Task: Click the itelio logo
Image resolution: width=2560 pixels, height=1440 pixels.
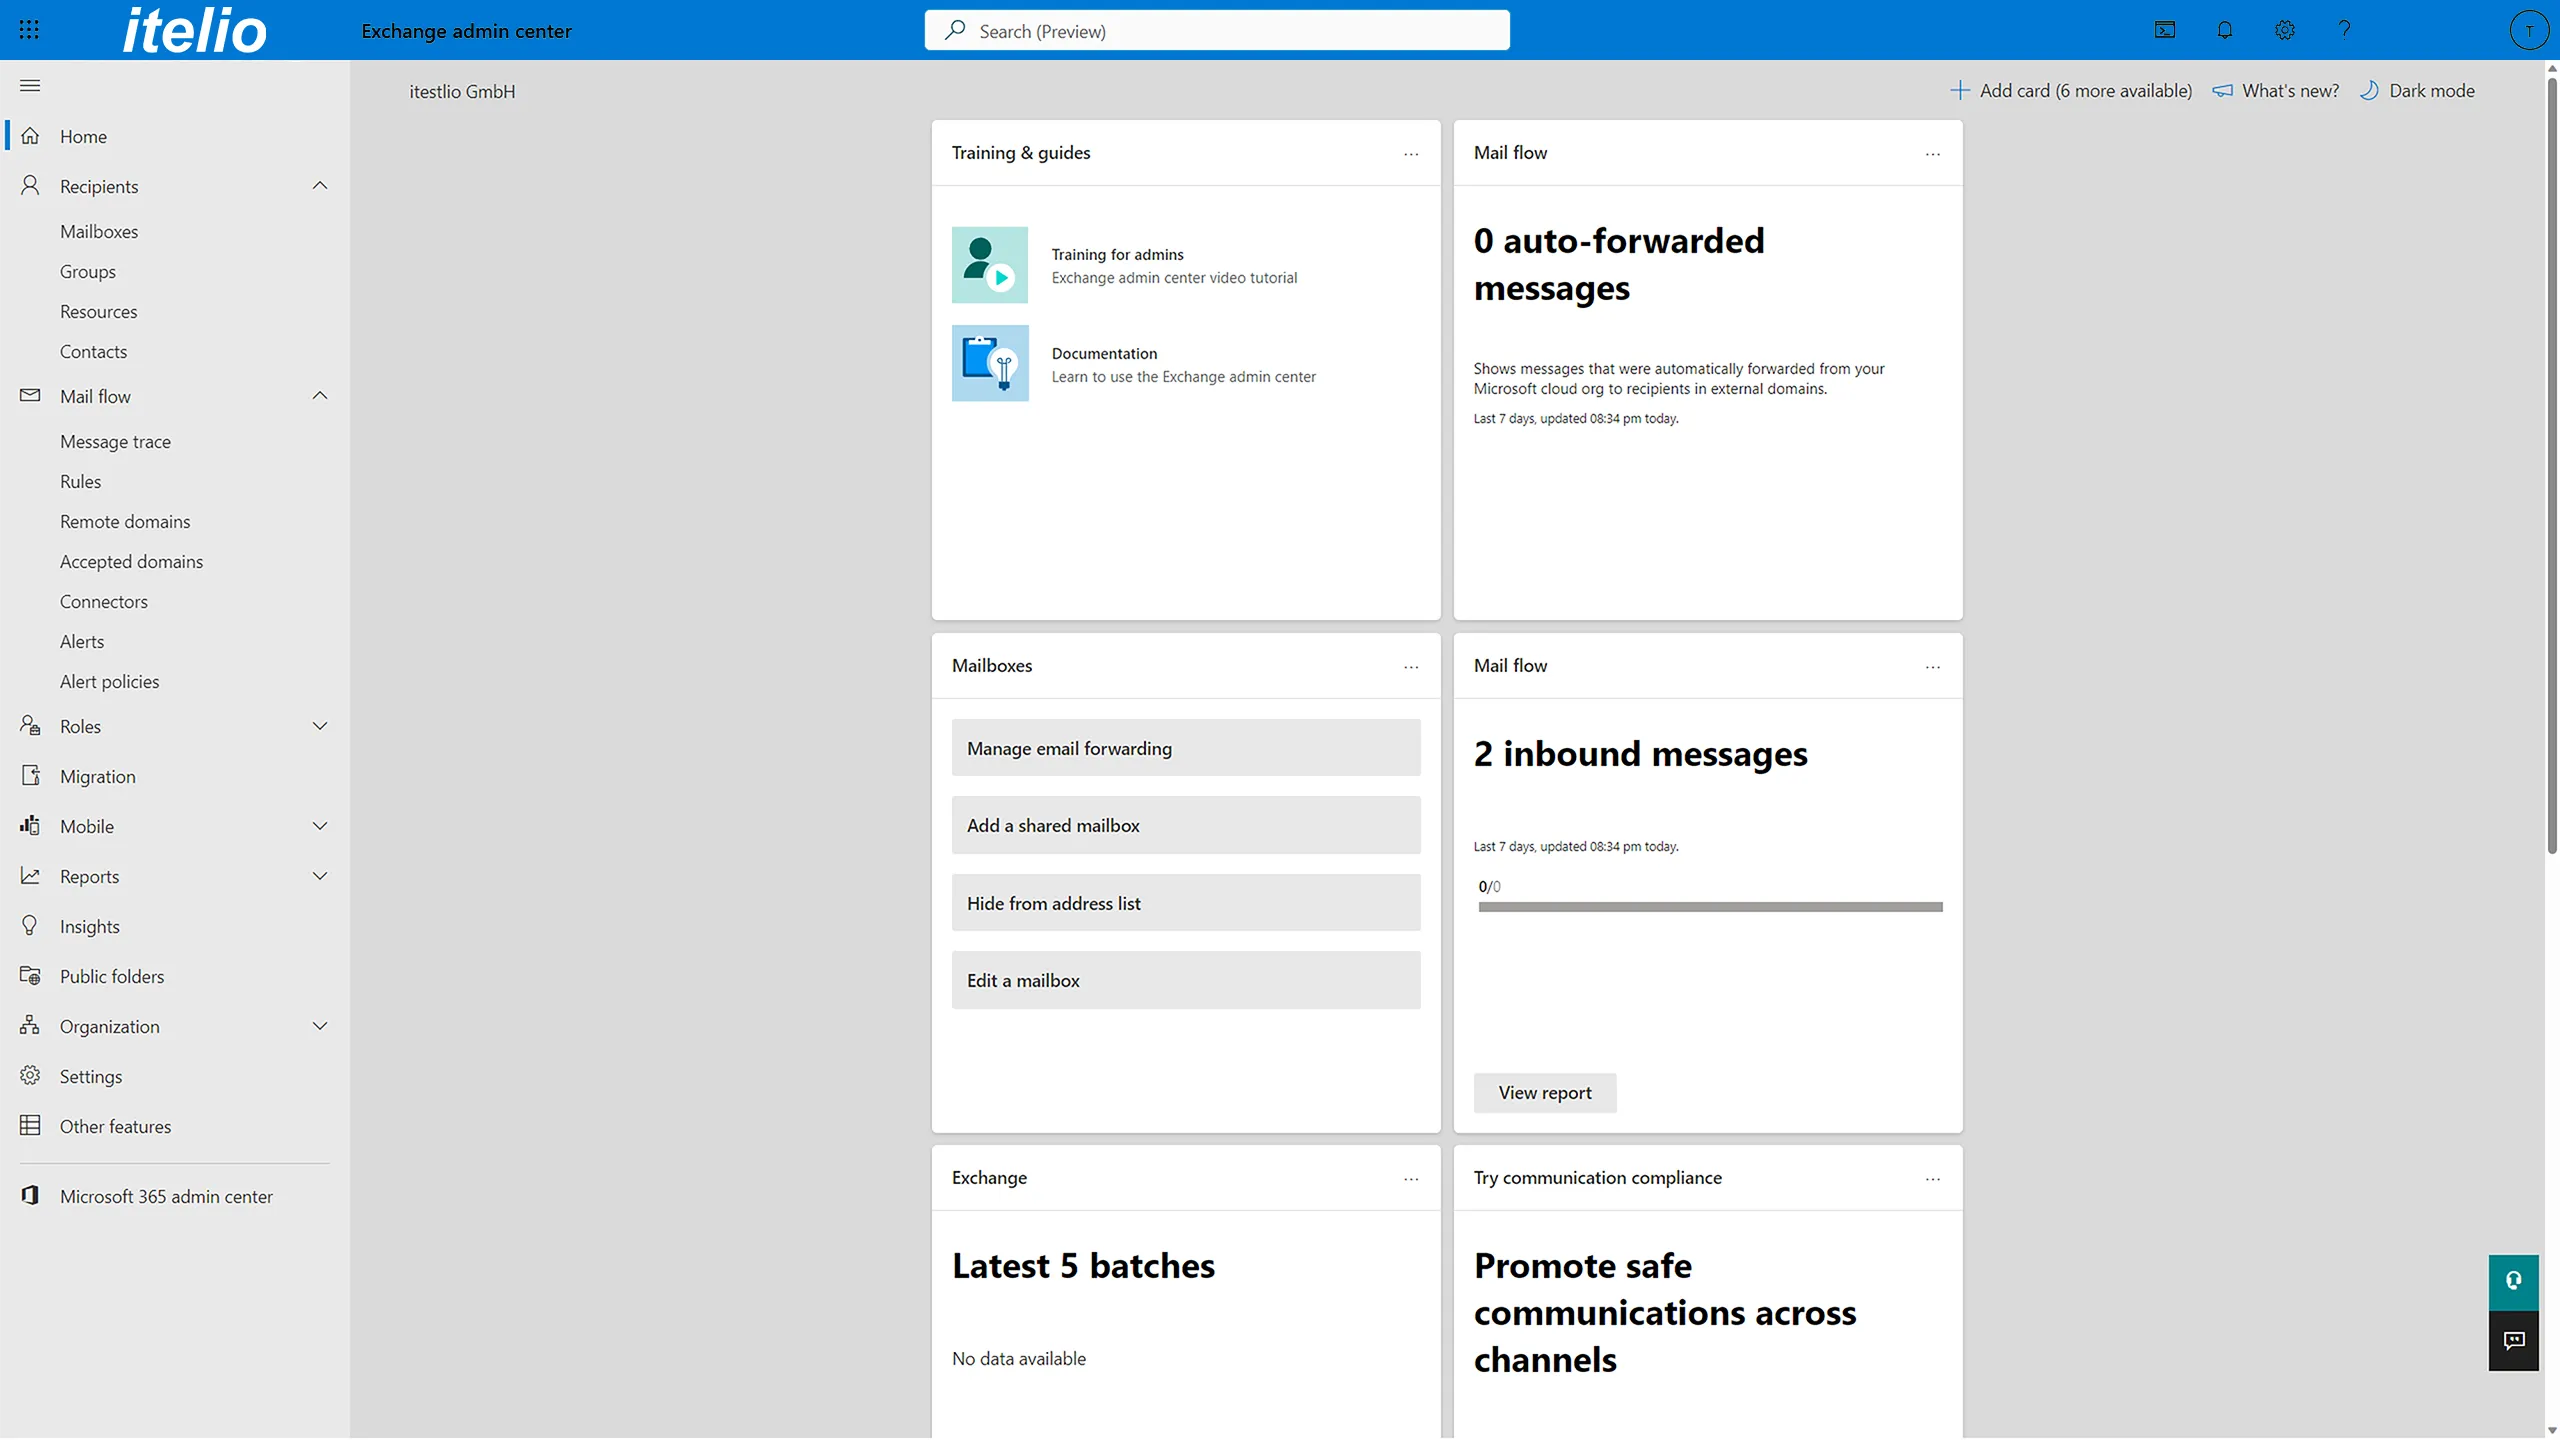Action: pos(195,30)
